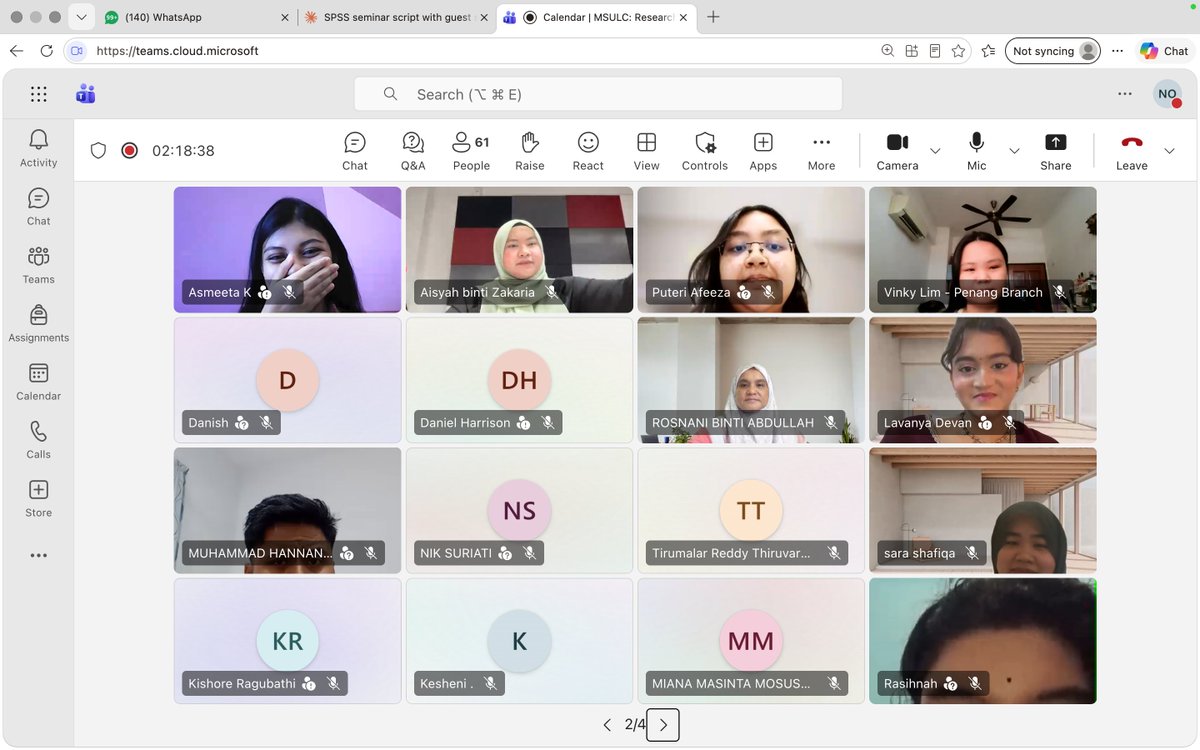Image resolution: width=1200 pixels, height=750 pixels.
Task: Open Settings and more beside profile
Action: coord(1125,94)
